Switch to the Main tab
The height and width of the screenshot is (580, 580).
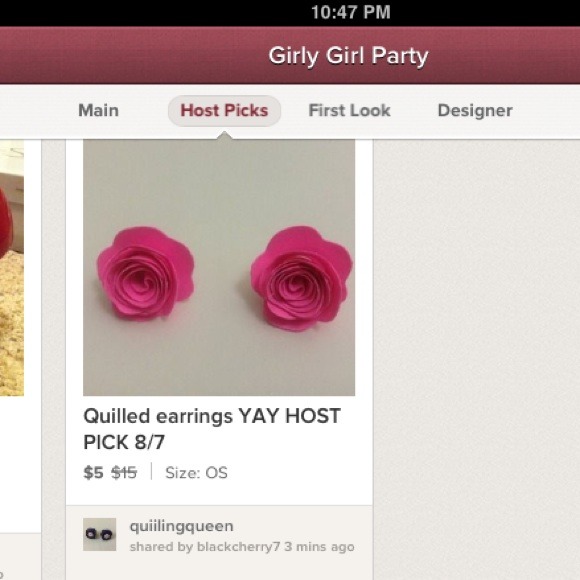click(98, 111)
